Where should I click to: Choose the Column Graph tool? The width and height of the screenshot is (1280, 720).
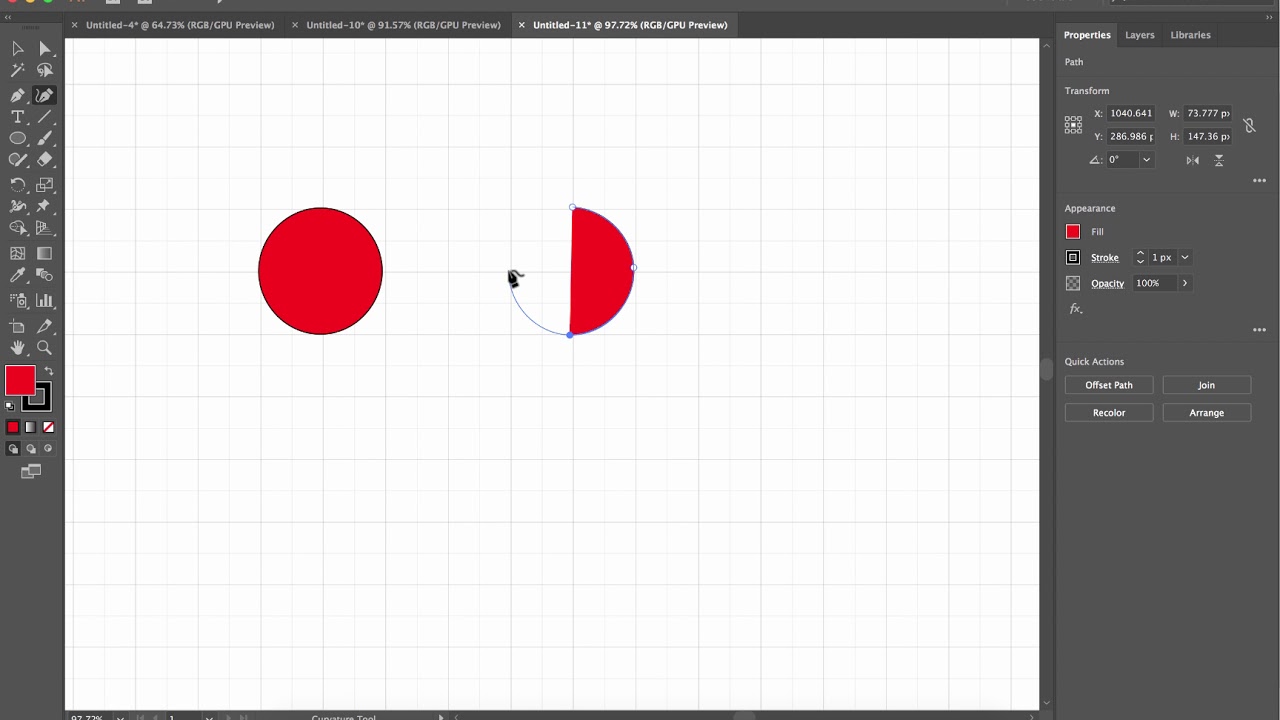[x=45, y=300]
